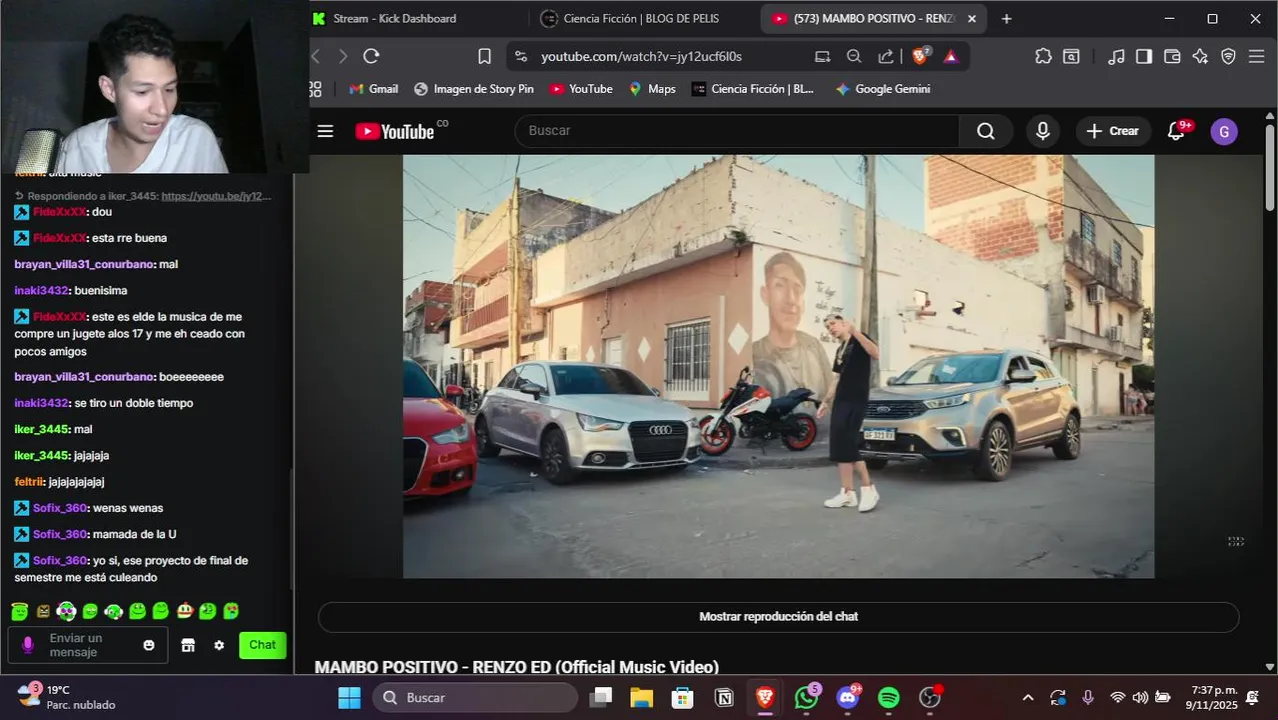
Task: Click Mostrar reproducción del chat button
Action: click(778, 617)
